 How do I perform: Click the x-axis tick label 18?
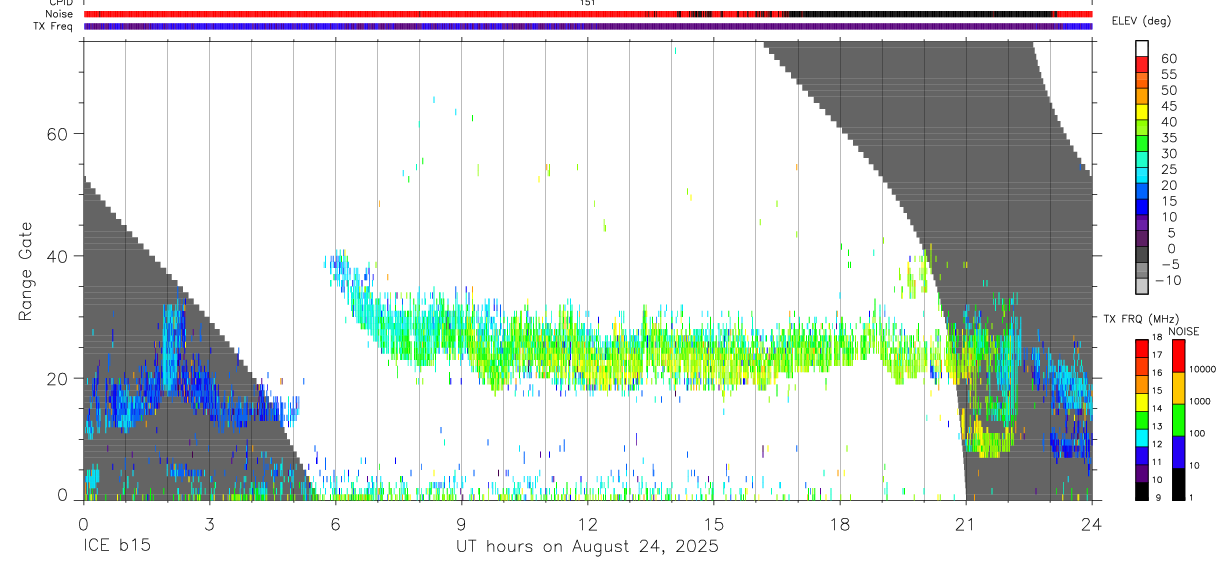[839, 523]
